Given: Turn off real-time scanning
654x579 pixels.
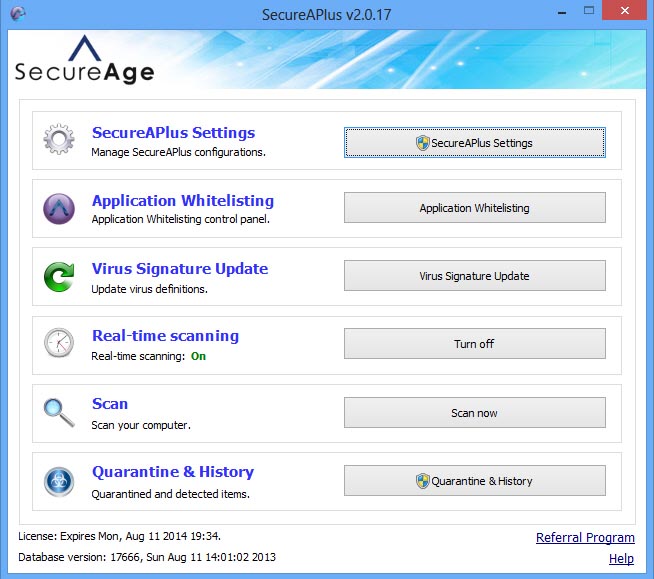Looking at the screenshot, I should [x=474, y=344].
